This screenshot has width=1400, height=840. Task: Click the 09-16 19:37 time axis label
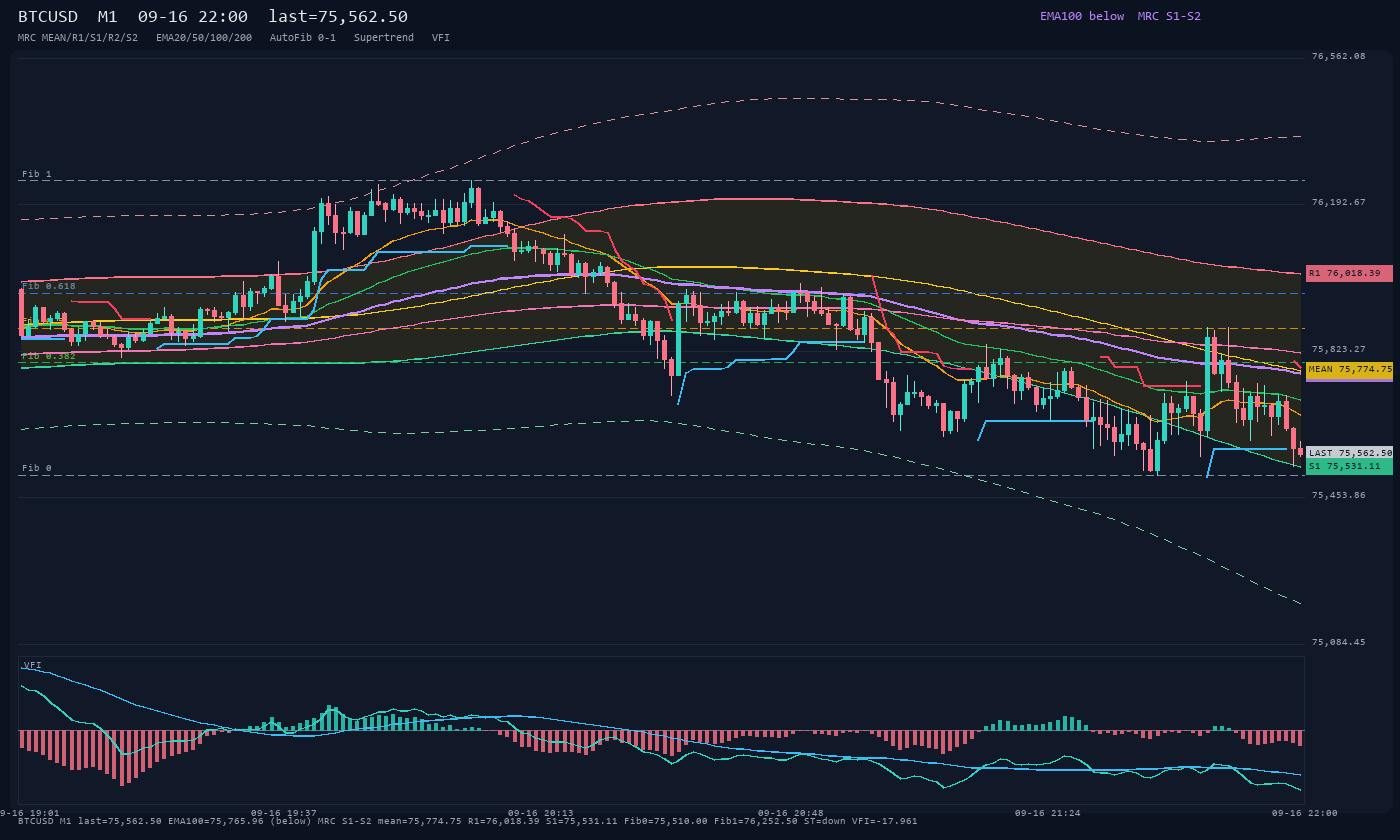click(x=284, y=813)
